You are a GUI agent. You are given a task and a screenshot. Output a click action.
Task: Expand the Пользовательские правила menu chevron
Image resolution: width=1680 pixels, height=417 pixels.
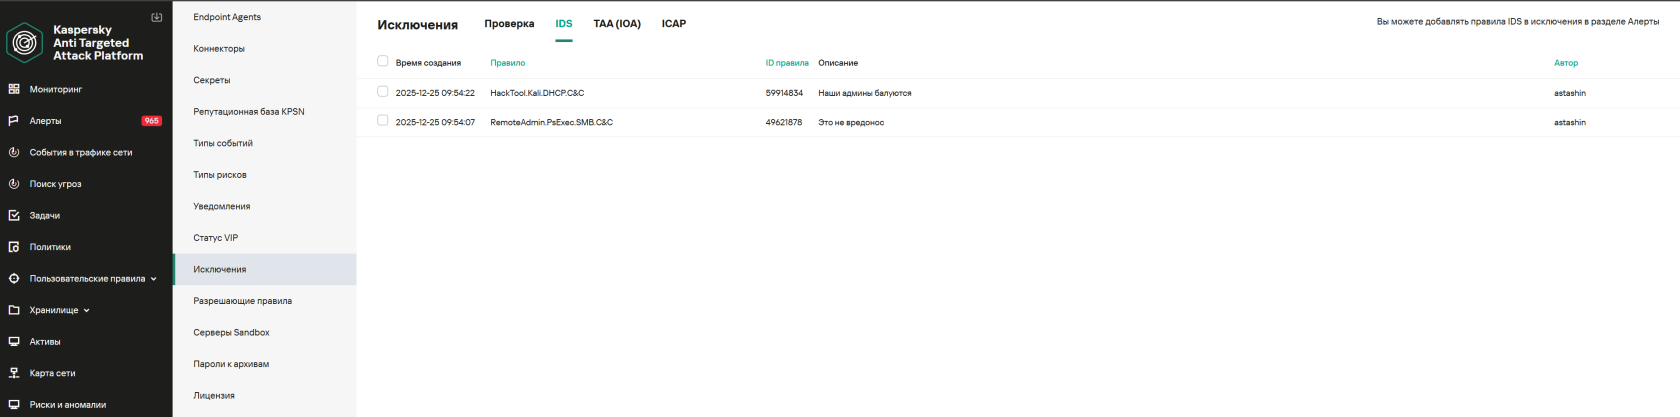point(153,279)
